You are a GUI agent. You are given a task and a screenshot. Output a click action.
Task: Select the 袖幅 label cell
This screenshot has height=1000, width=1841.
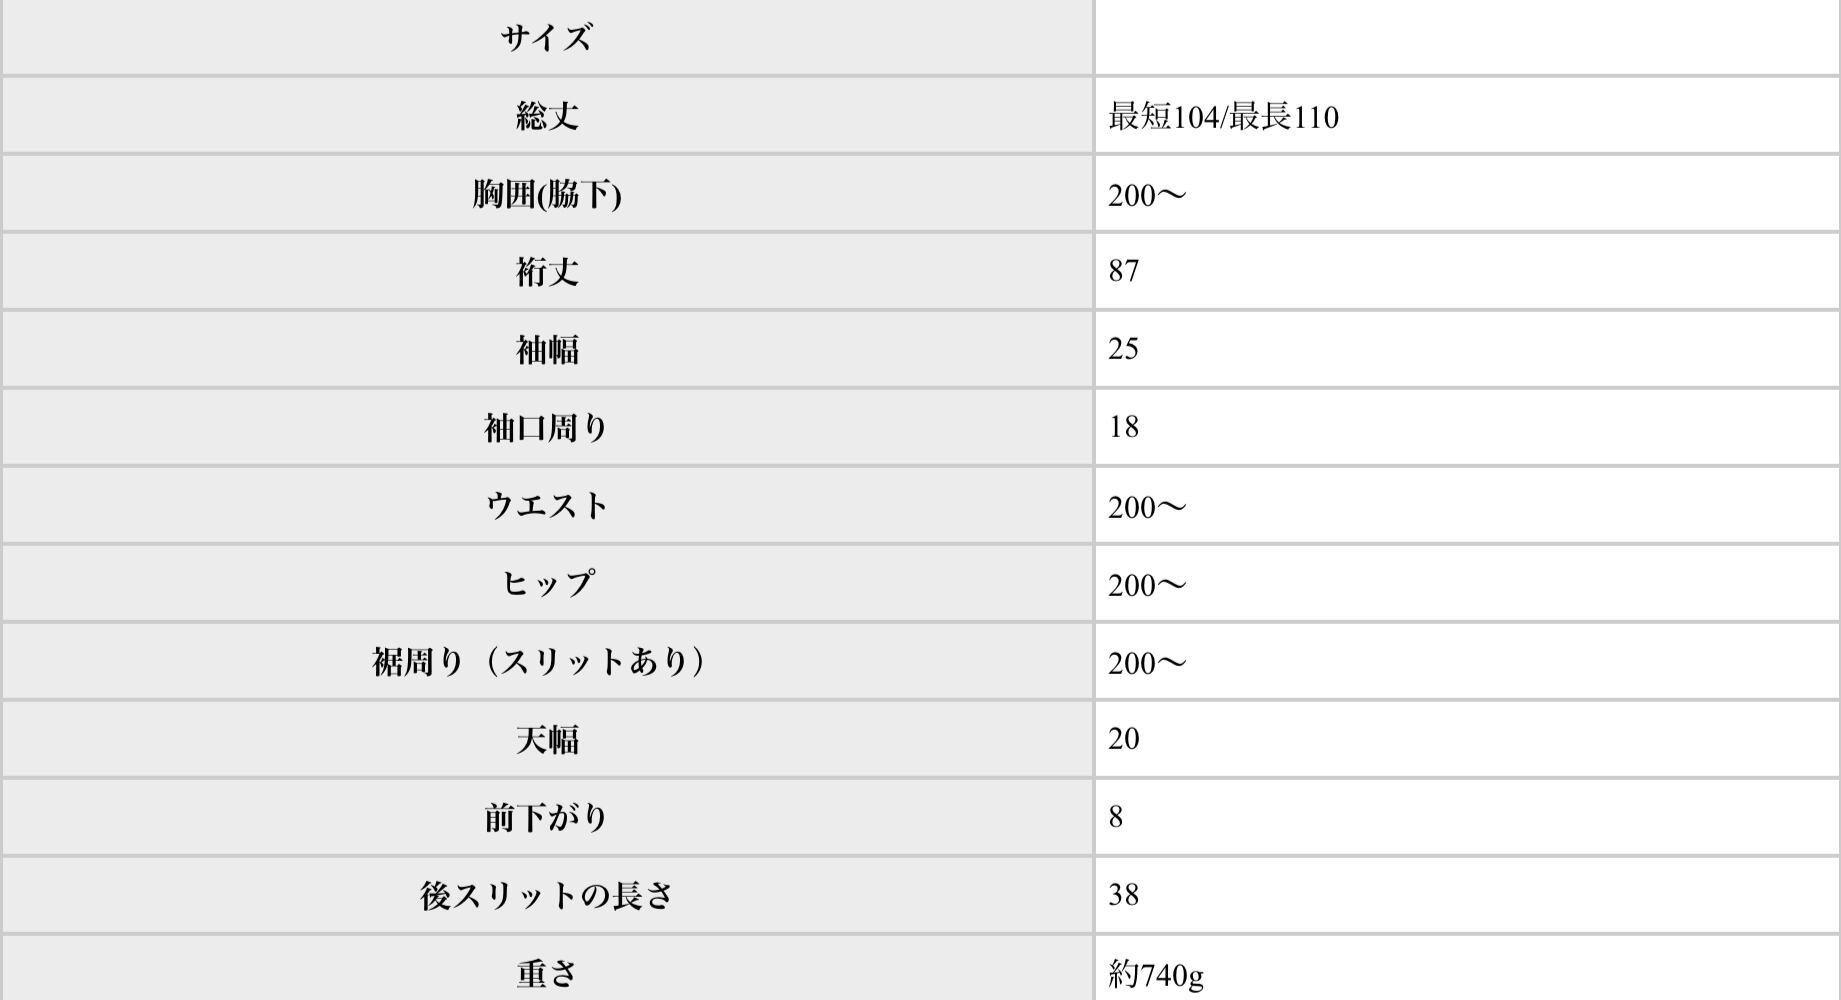coord(546,349)
